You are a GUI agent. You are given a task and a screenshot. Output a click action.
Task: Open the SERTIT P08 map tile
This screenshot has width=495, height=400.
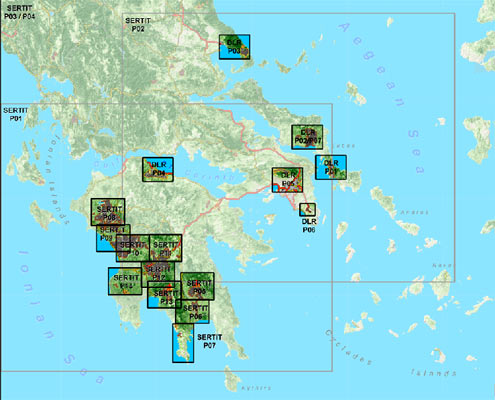pos(108,212)
